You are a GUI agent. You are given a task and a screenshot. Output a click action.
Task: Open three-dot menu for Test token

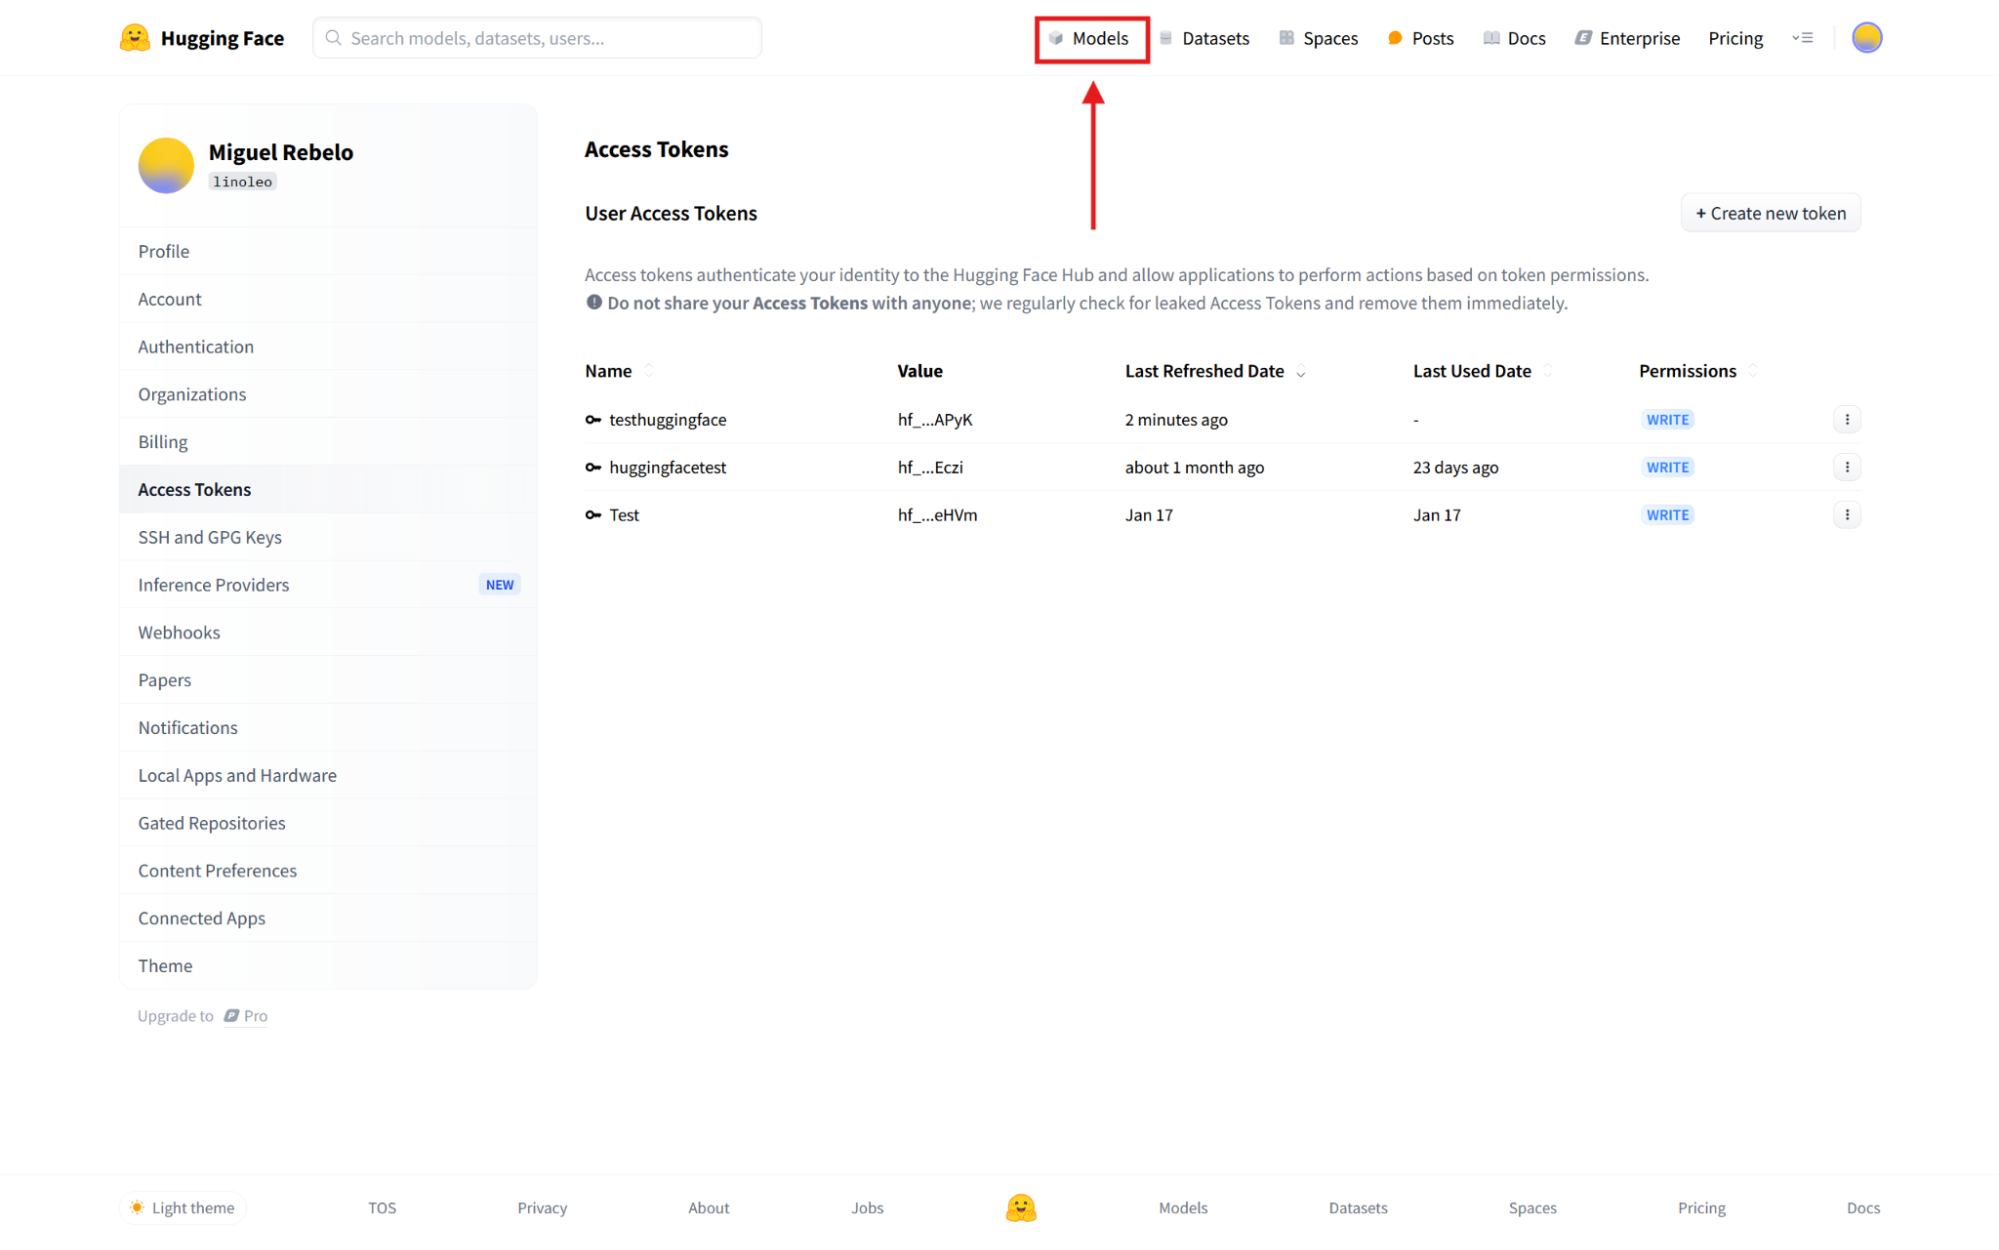point(1846,515)
